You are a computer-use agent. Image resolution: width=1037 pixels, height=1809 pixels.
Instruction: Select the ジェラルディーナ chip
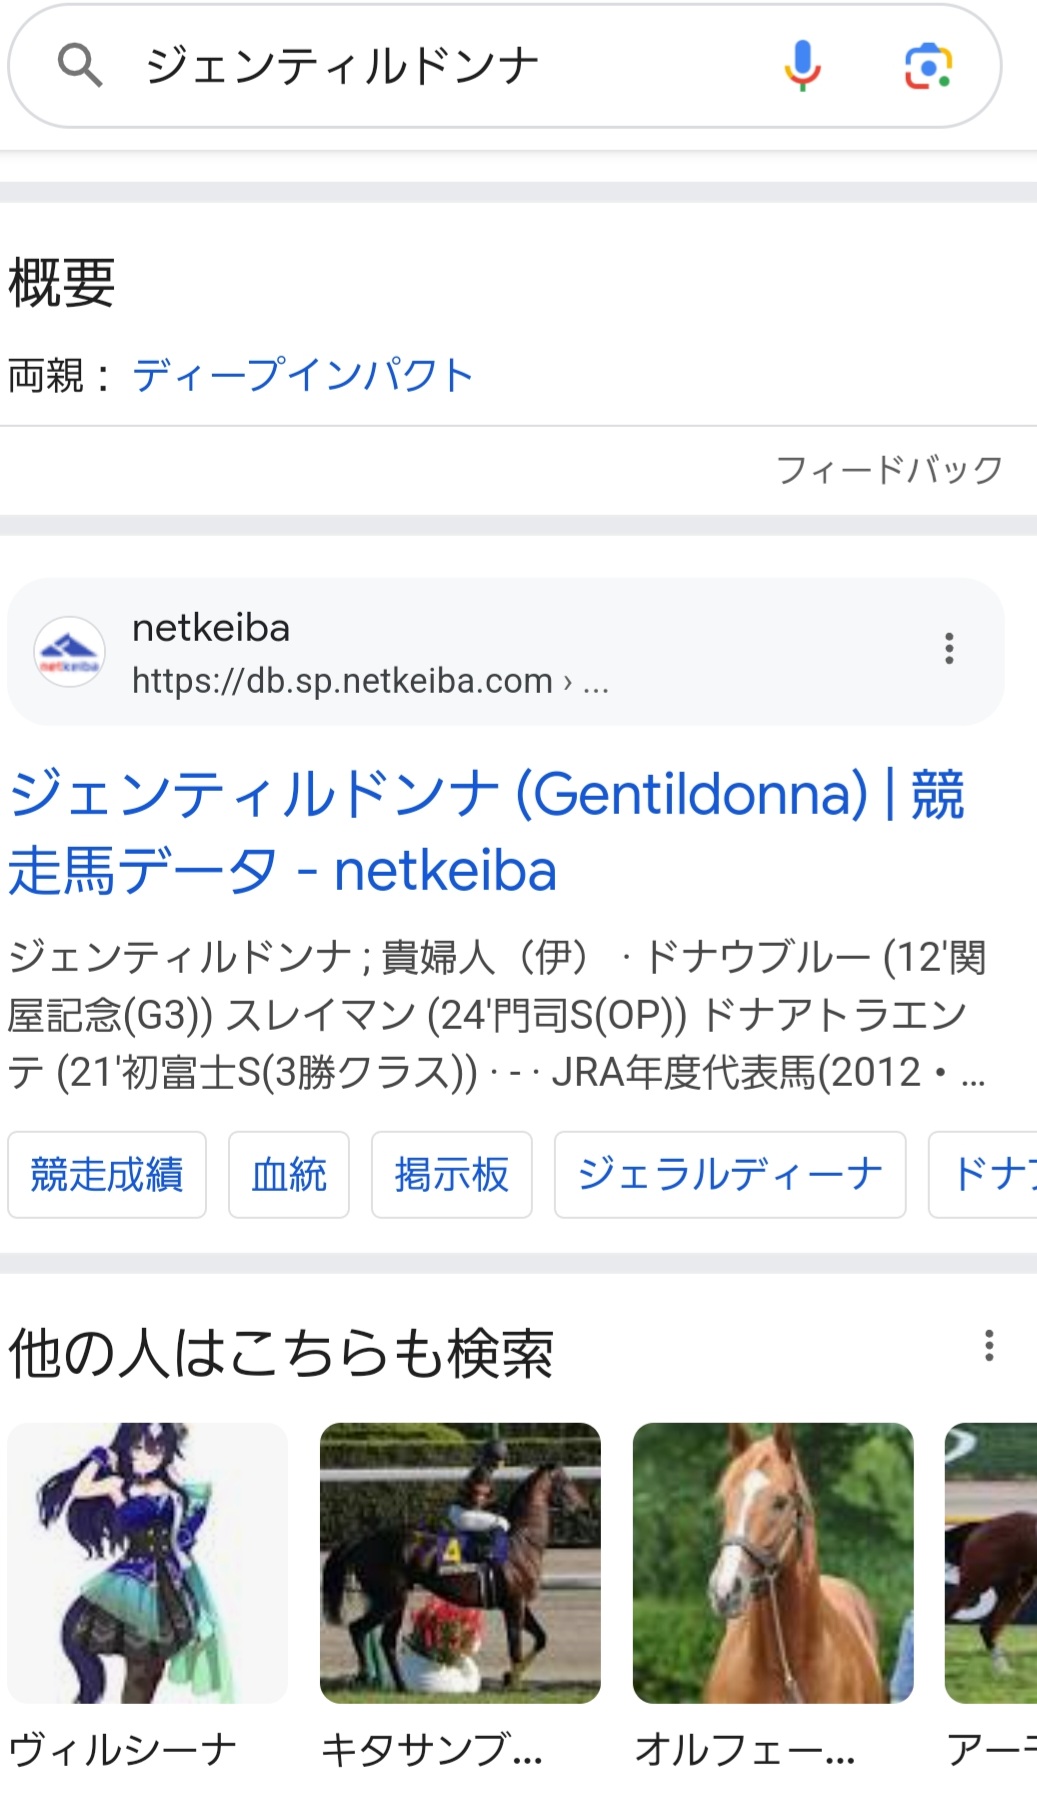point(730,1175)
